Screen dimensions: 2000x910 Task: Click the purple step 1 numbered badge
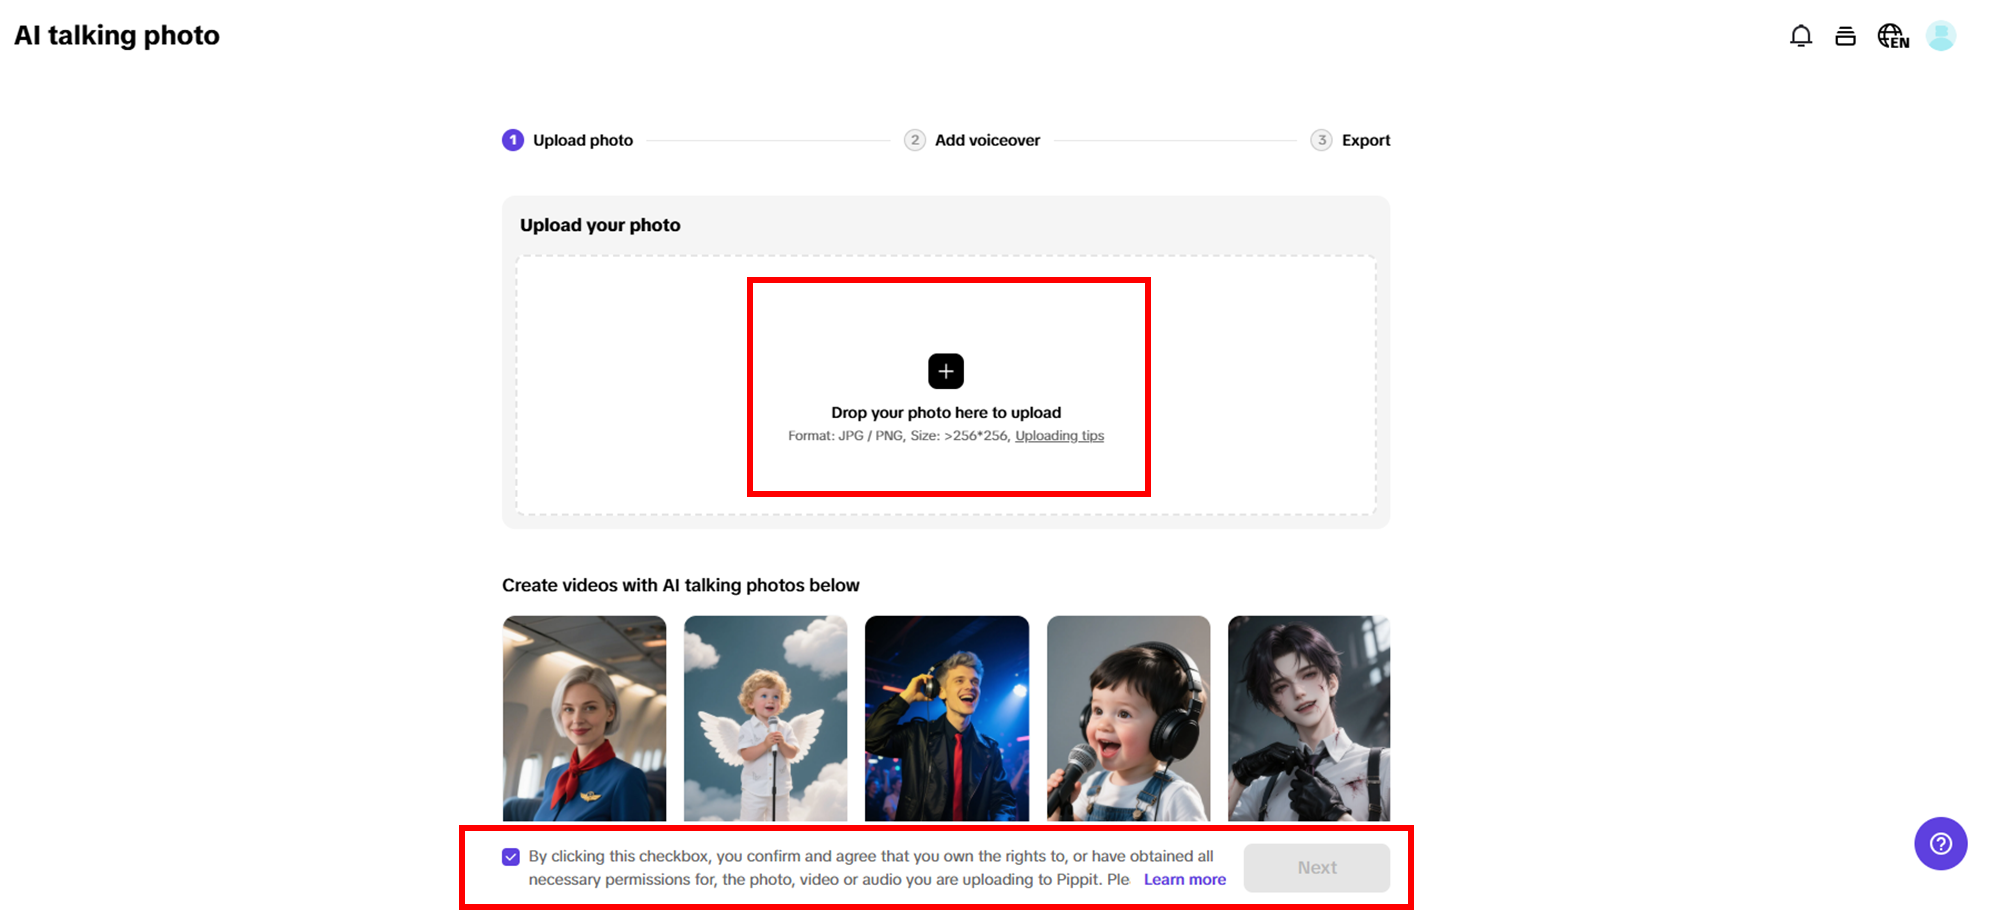click(x=513, y=140)
